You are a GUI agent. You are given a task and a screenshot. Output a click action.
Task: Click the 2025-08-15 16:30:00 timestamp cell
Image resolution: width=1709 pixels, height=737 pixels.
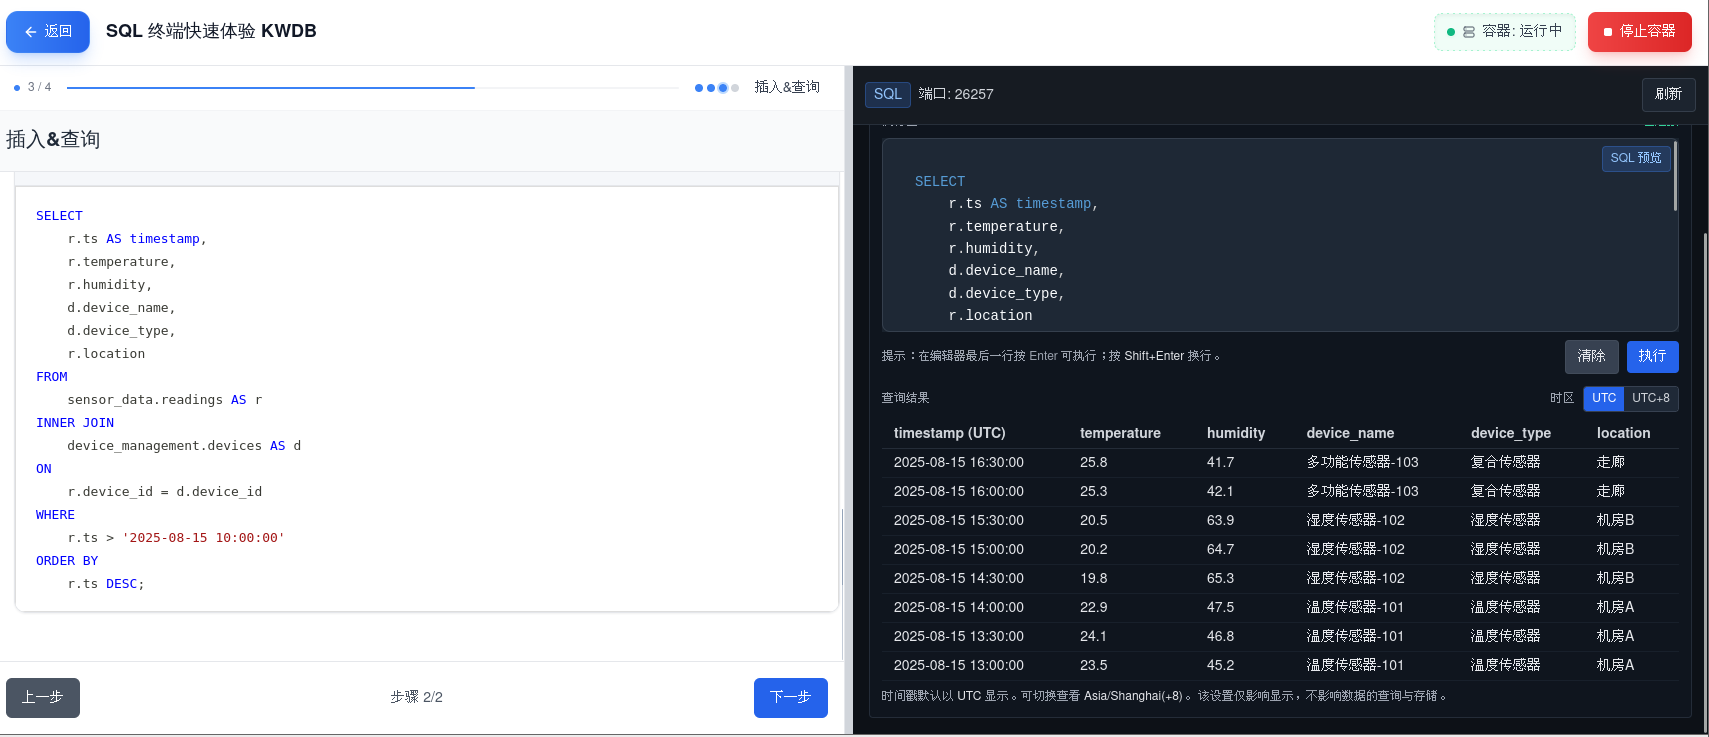click(x=958, y=462)
